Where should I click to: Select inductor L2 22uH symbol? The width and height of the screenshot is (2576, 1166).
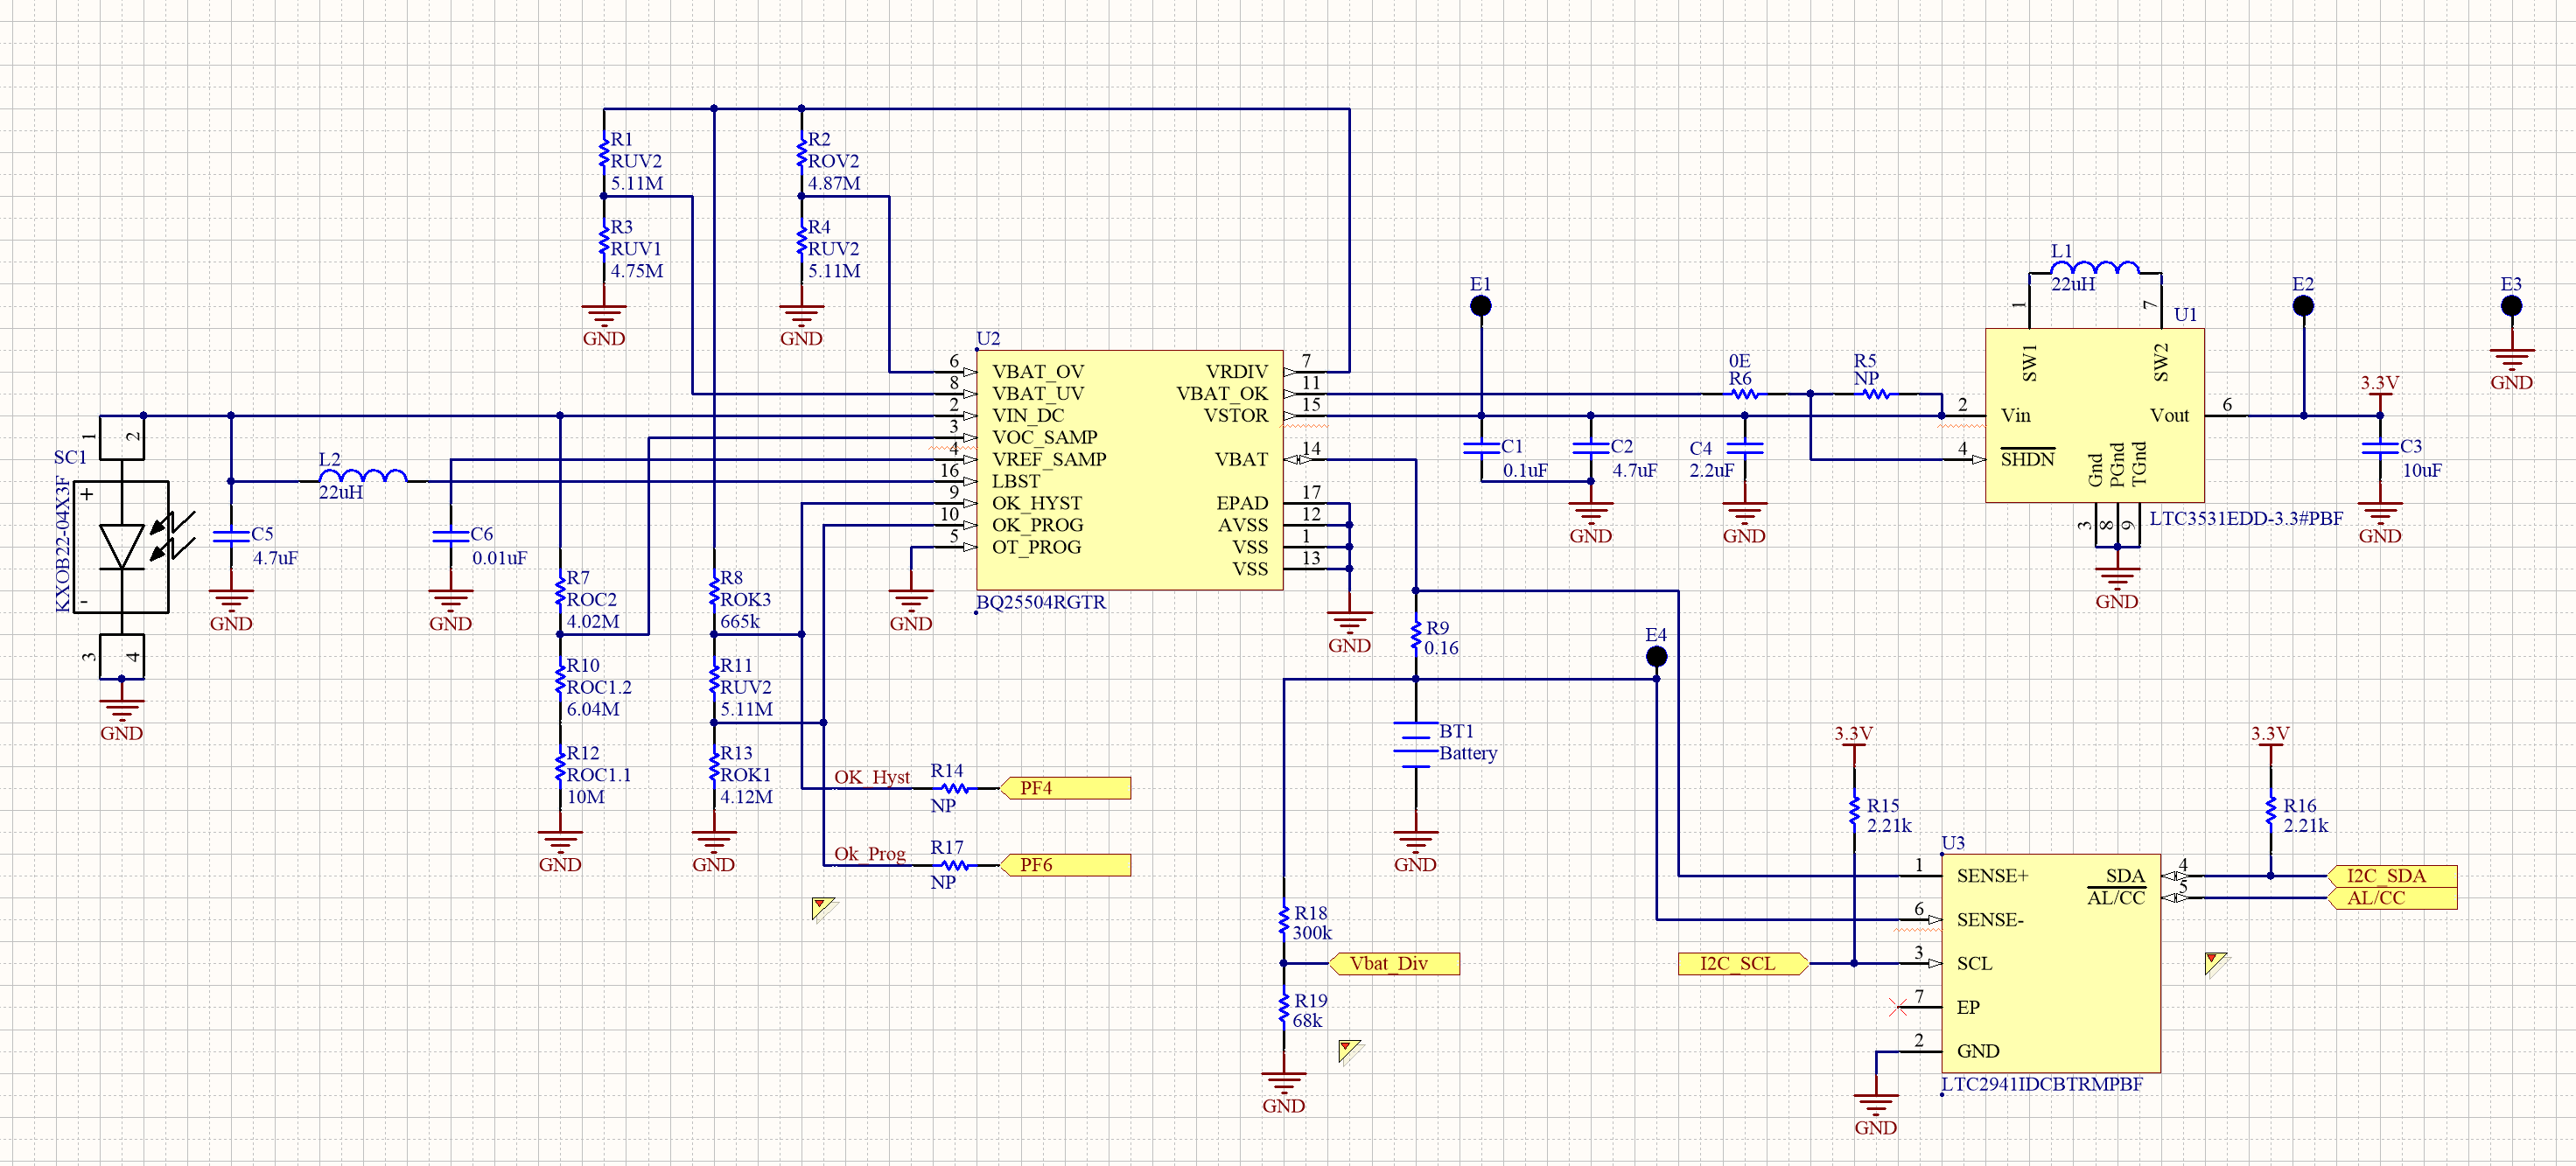[x=362, y=476]
